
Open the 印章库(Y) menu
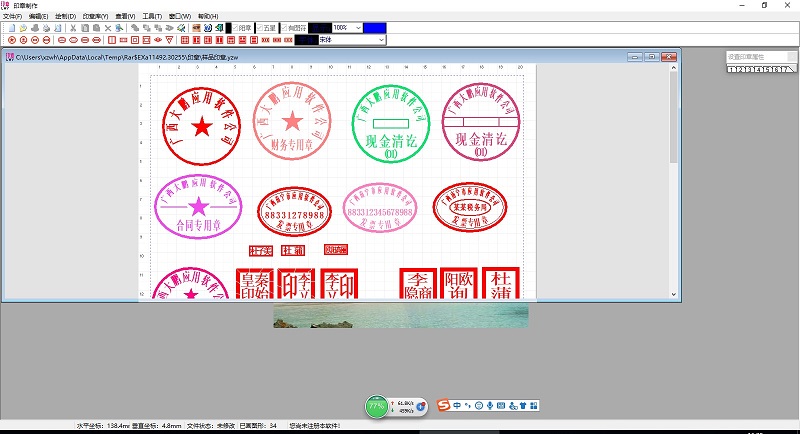pos(95,16)
